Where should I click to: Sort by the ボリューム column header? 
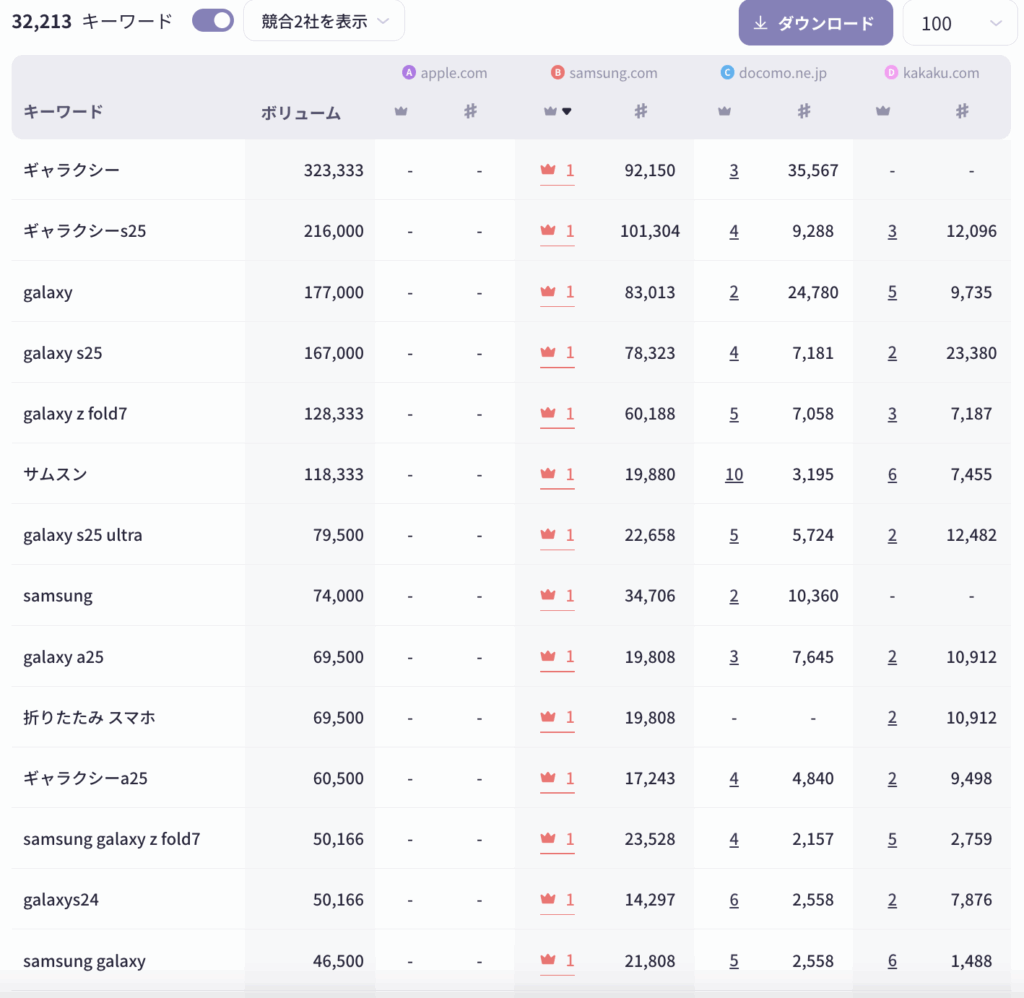pos(300,113)
